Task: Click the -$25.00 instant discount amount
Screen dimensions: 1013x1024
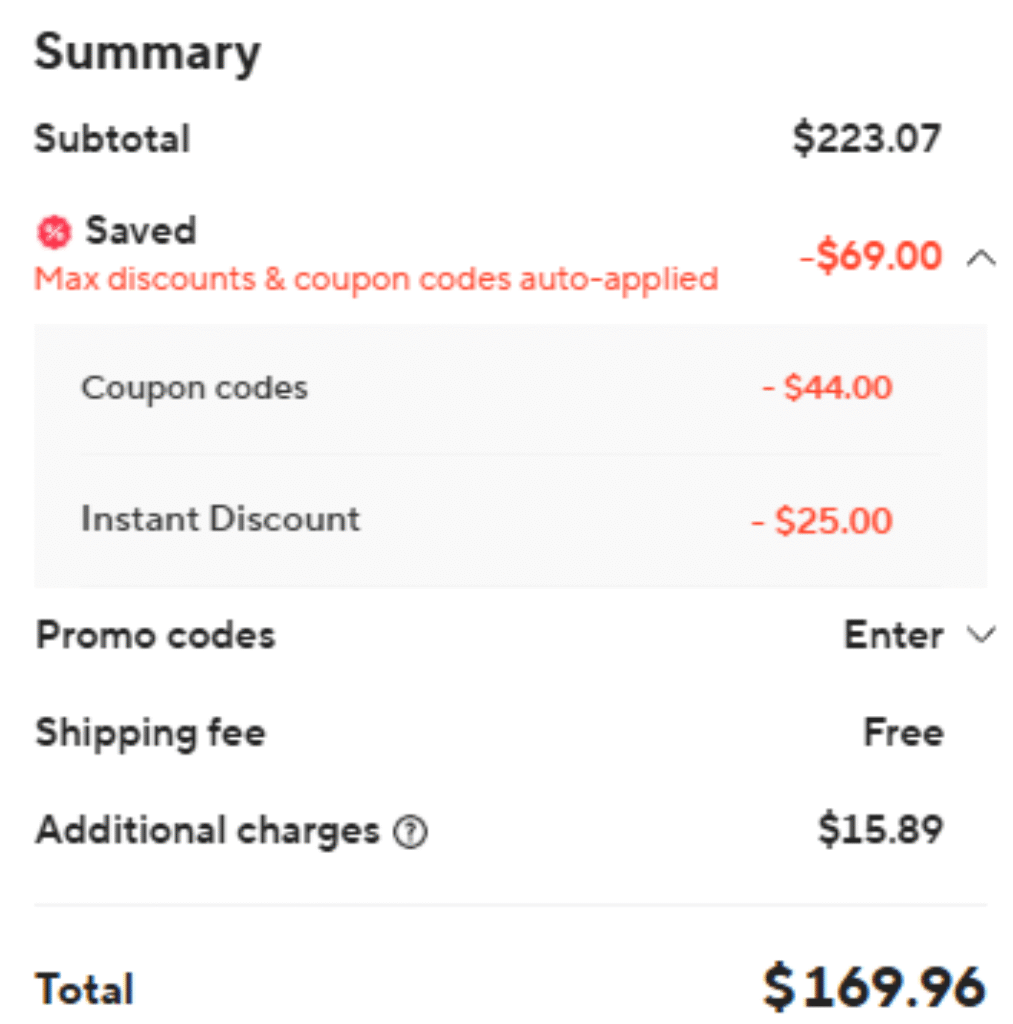Action: [822, 521]
